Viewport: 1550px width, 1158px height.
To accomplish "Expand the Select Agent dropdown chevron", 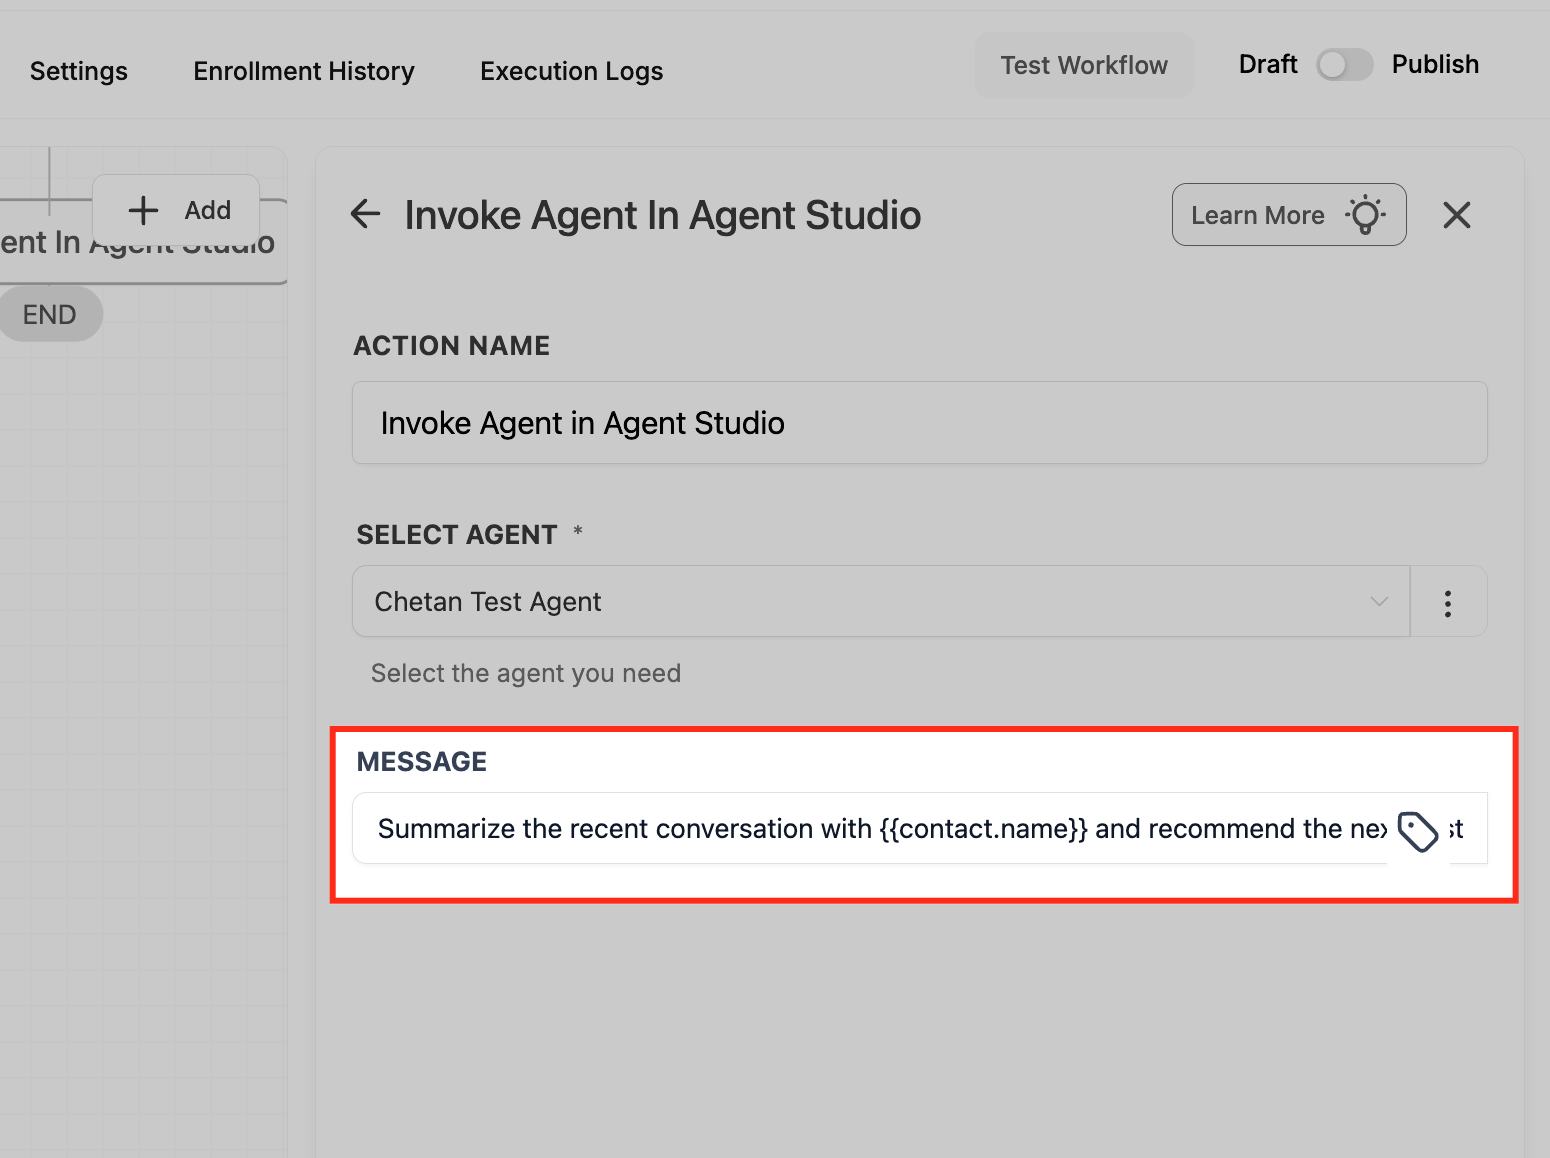I will tap(1379, 602).
